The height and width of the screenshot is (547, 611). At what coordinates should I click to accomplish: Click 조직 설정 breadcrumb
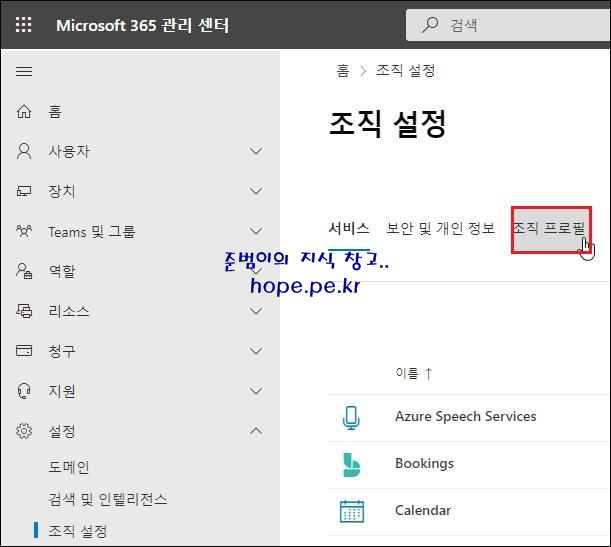point(406,71)
